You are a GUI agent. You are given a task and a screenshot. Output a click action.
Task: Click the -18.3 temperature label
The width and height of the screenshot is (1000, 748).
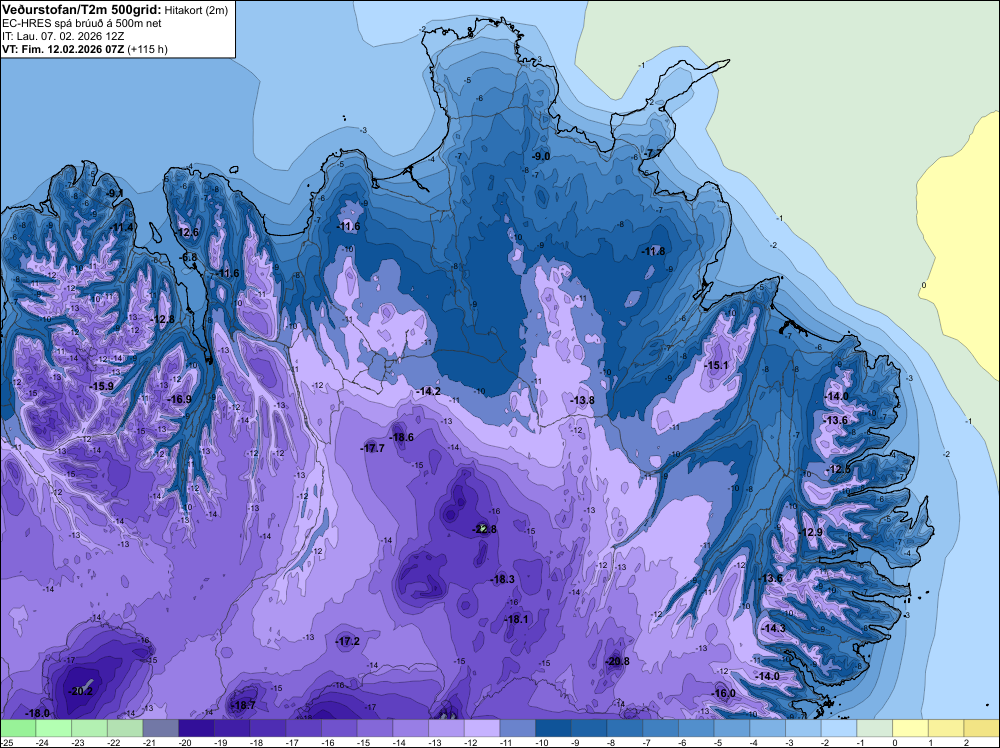coord(502,579)
